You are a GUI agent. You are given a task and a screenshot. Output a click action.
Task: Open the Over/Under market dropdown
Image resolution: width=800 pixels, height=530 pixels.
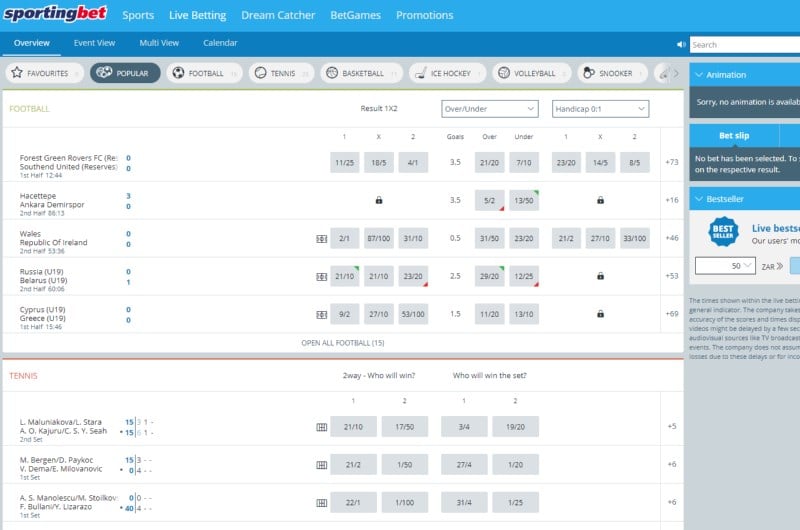[x=489, y=109]
